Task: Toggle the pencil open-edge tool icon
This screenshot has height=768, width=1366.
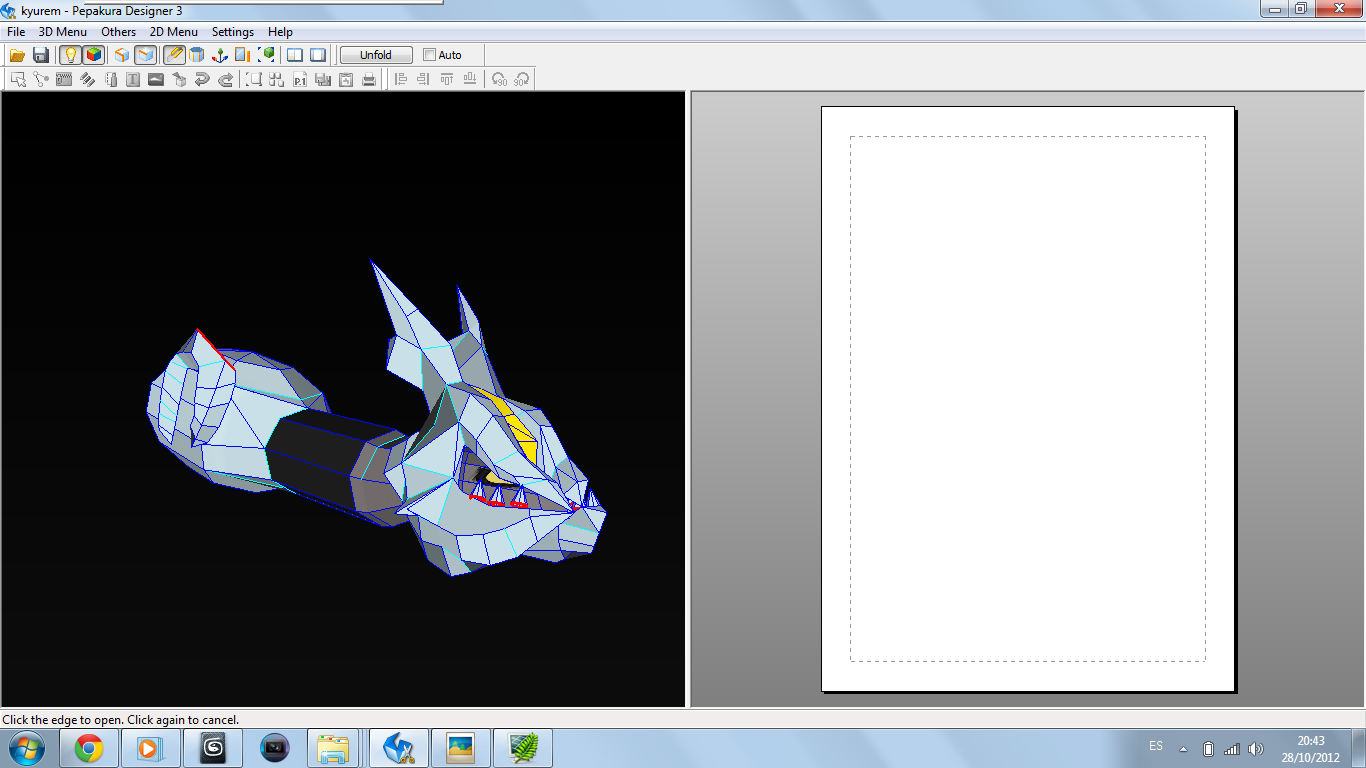Action: [174, 55]
